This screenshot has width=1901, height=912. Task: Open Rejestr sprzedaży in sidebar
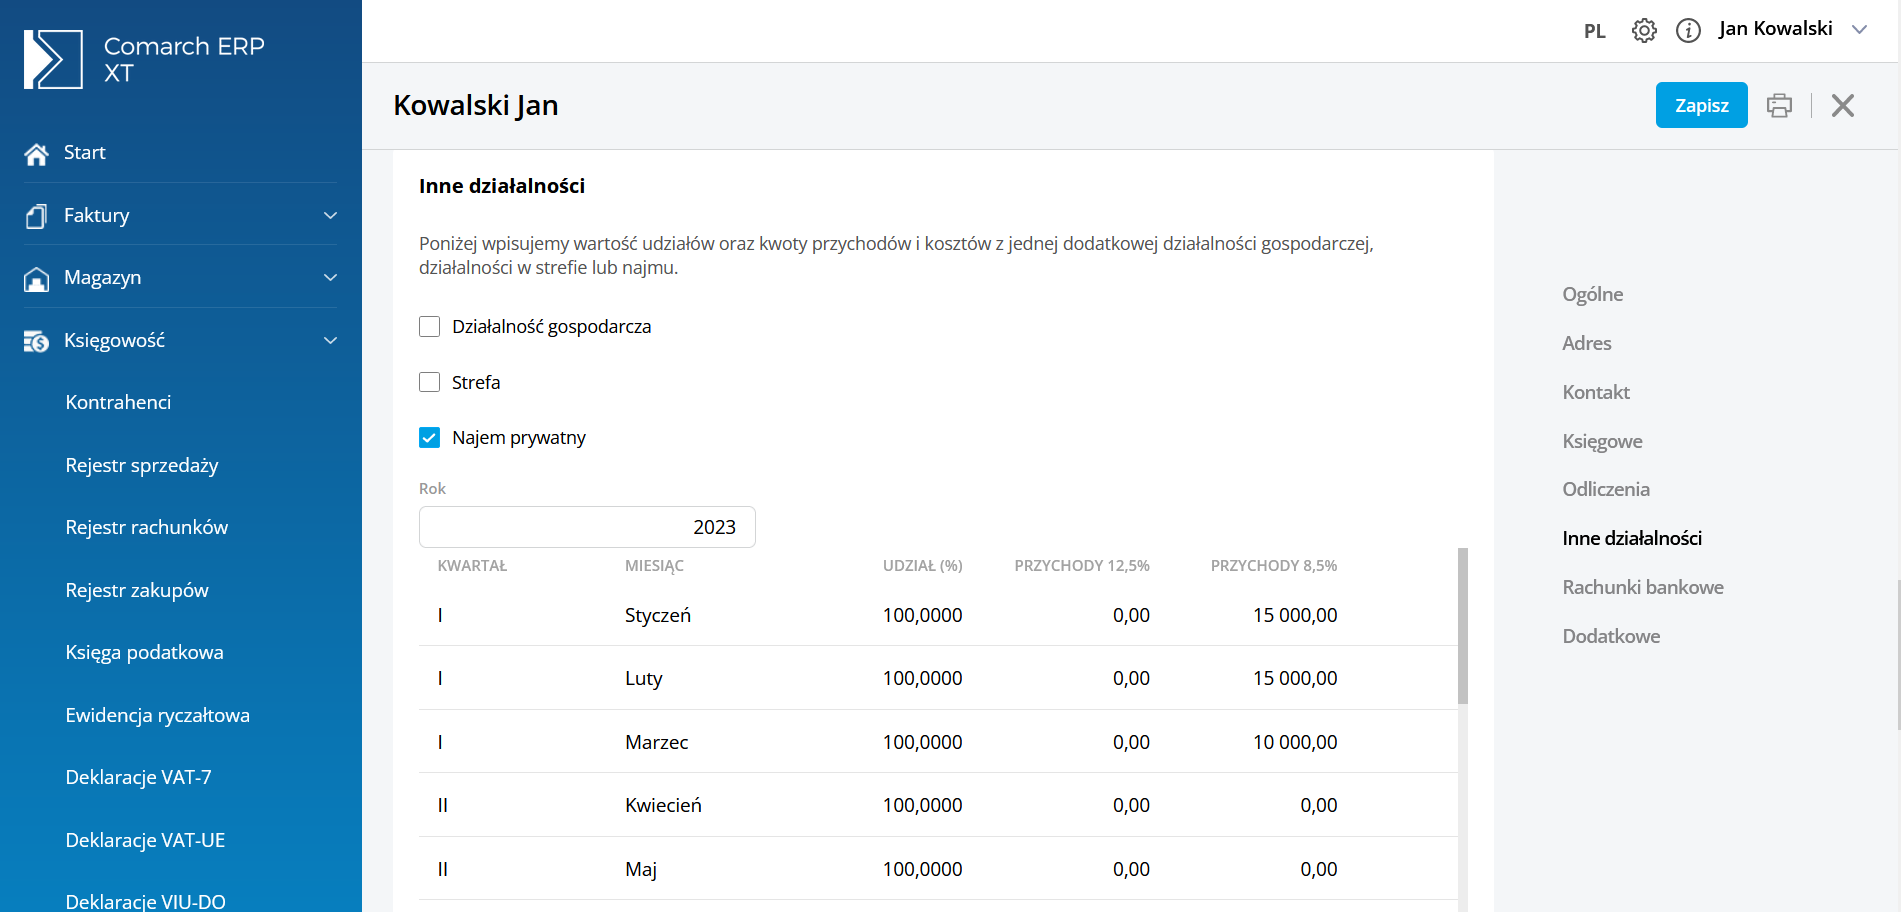pos(142,466)
